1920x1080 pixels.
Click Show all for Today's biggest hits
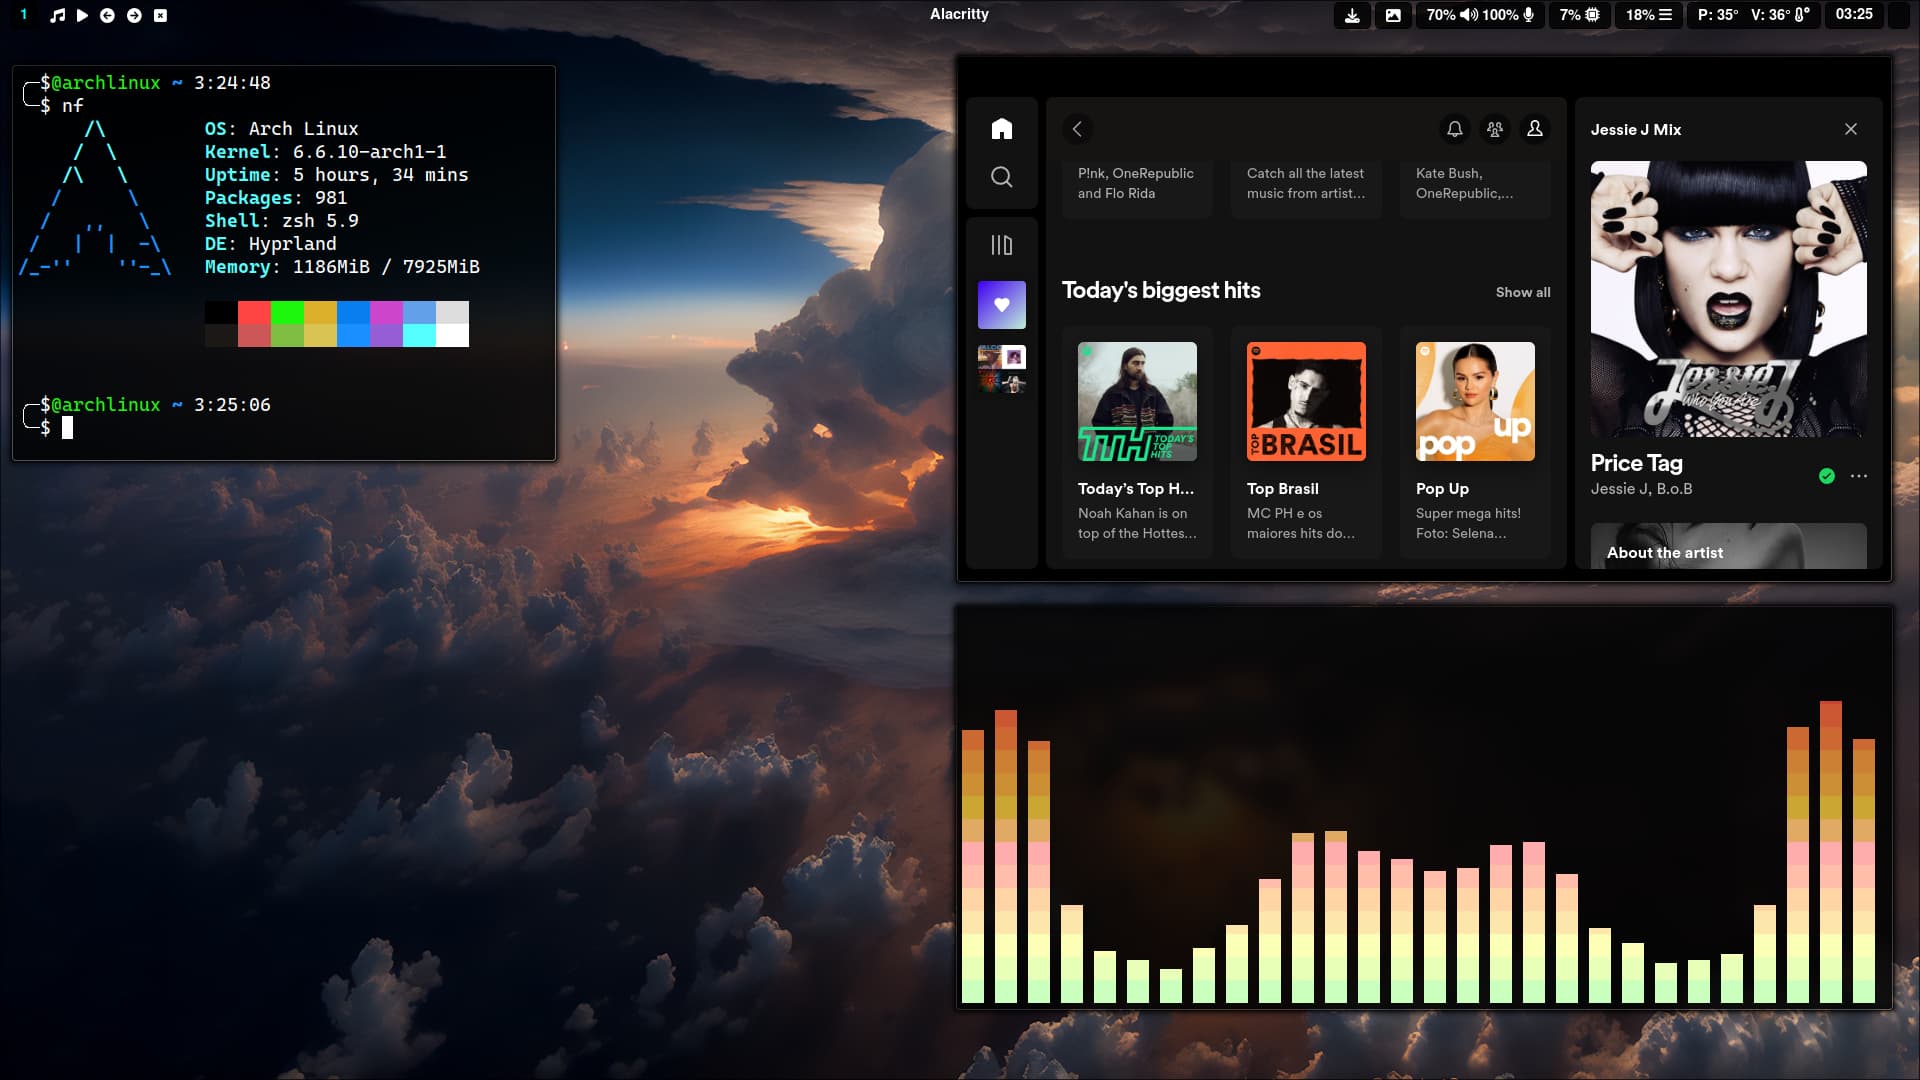(1522, 292)
